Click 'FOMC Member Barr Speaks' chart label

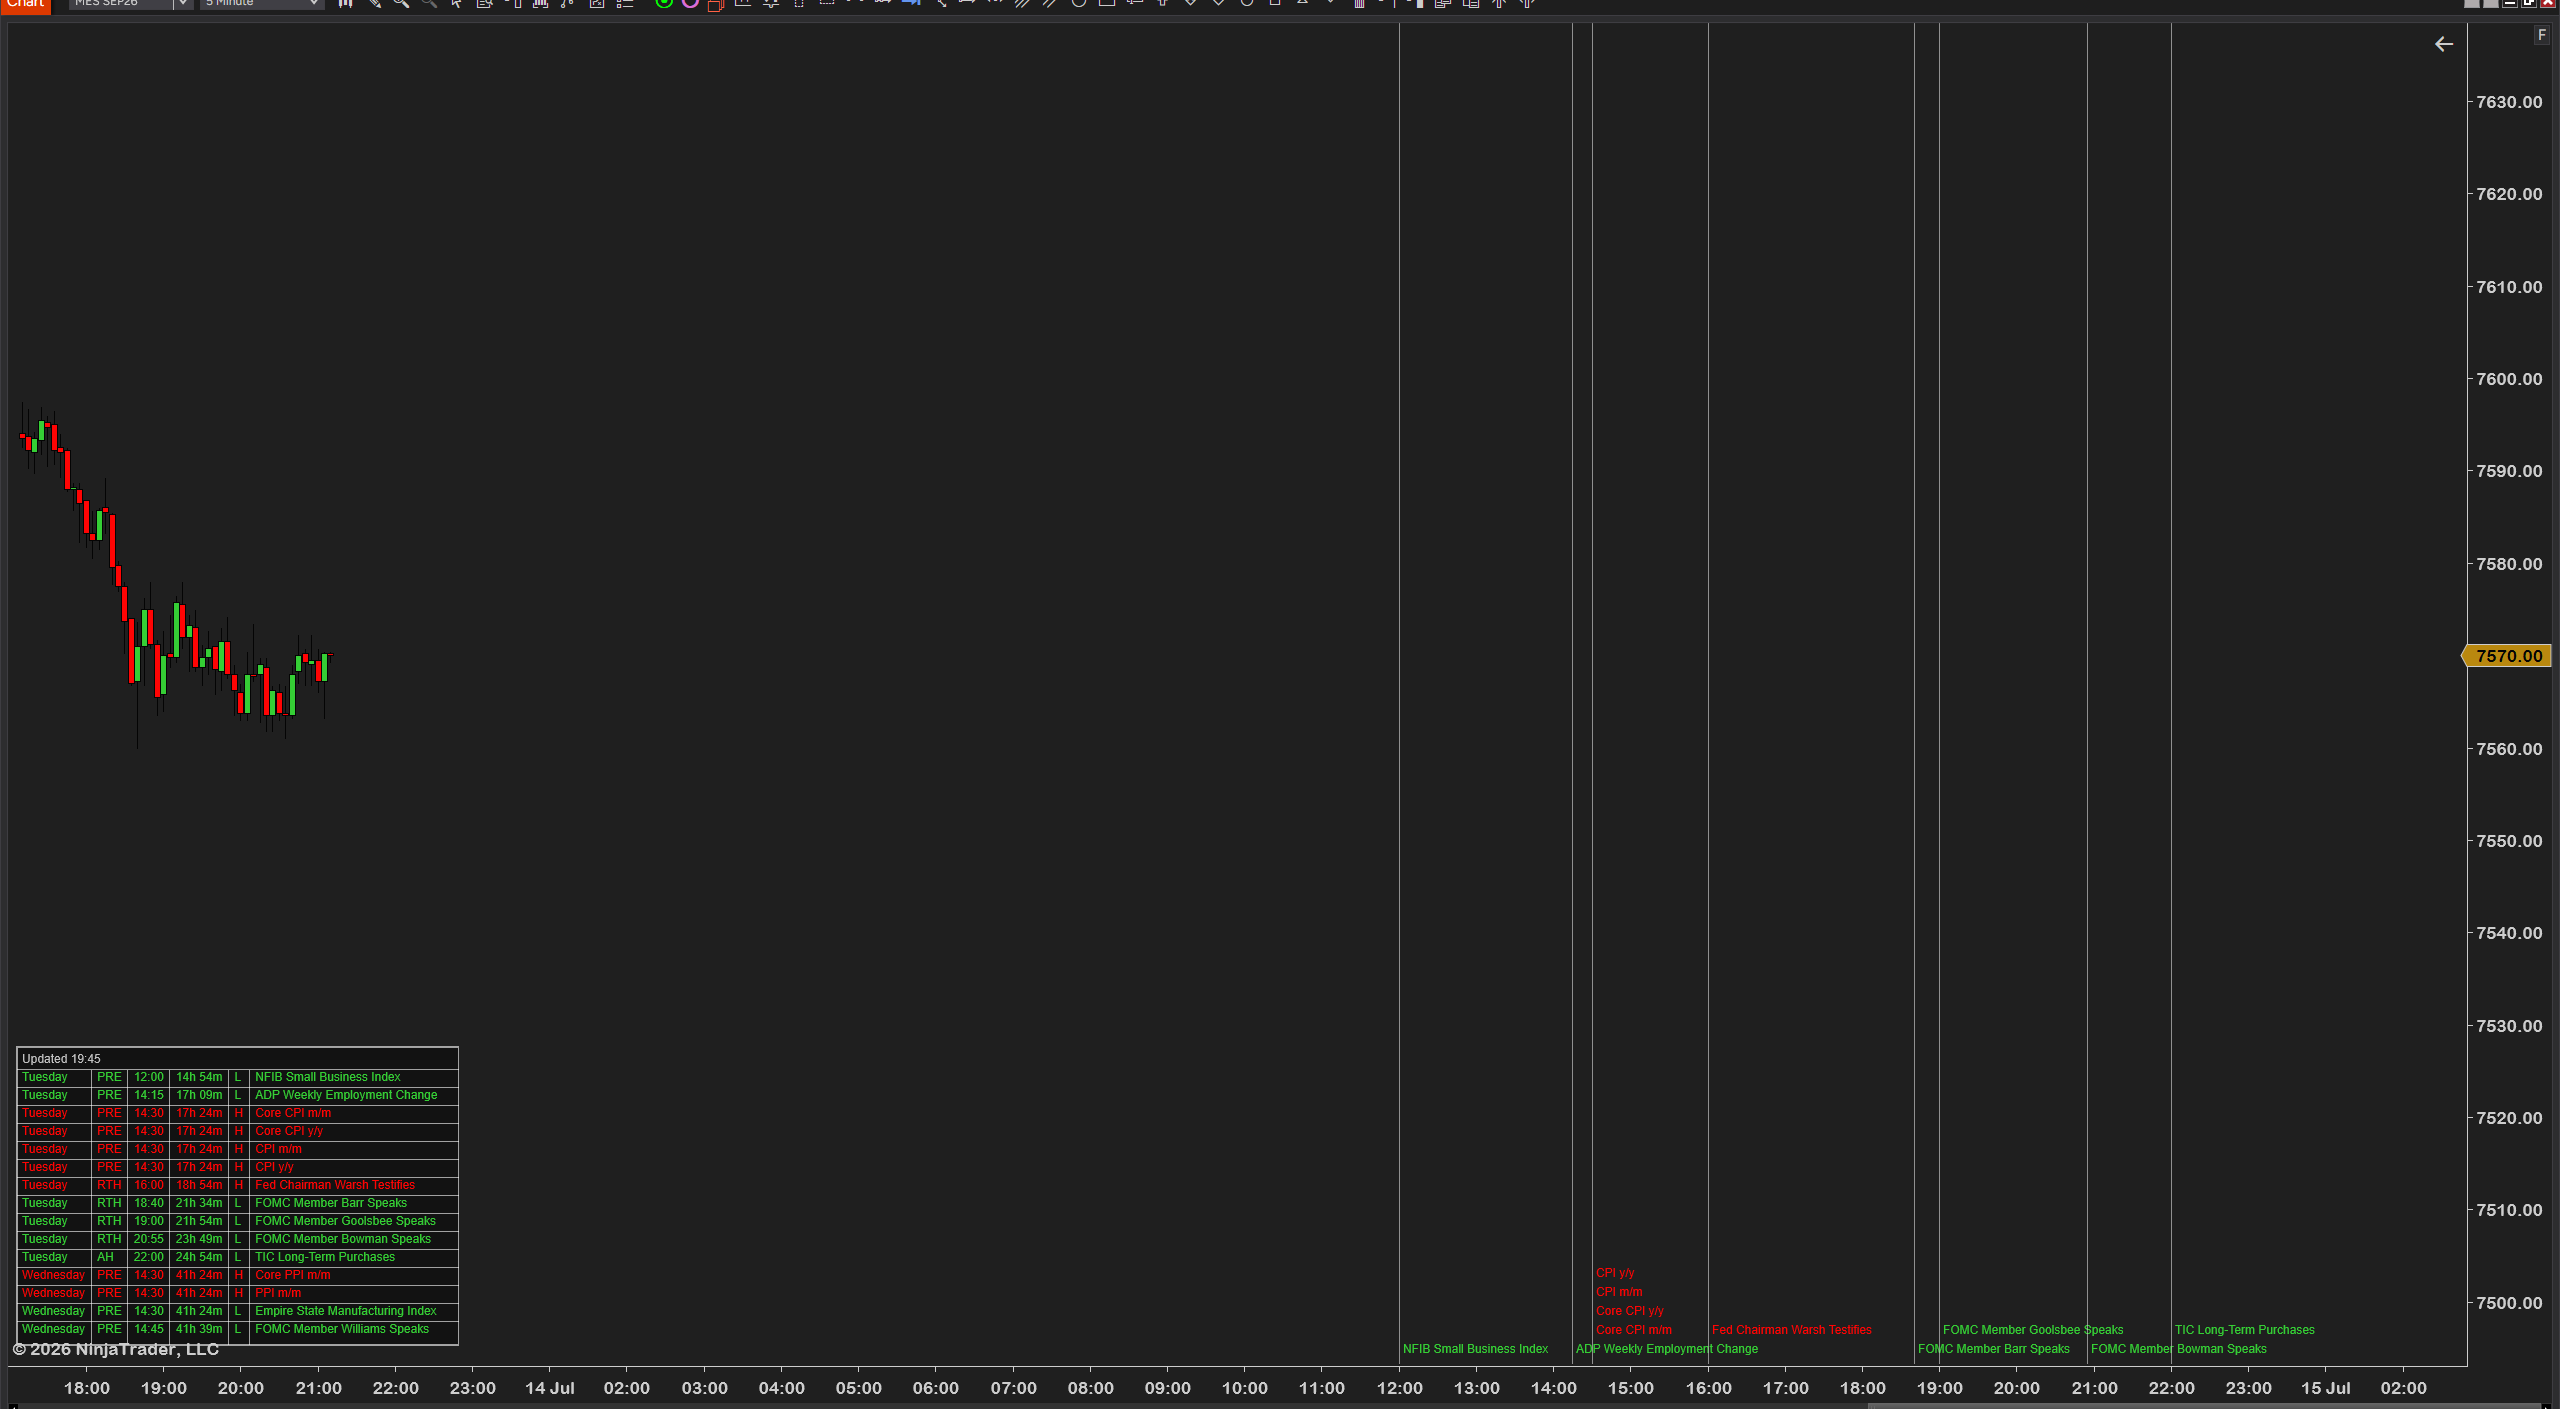pyautogui.click(x=1994, y=1349)
